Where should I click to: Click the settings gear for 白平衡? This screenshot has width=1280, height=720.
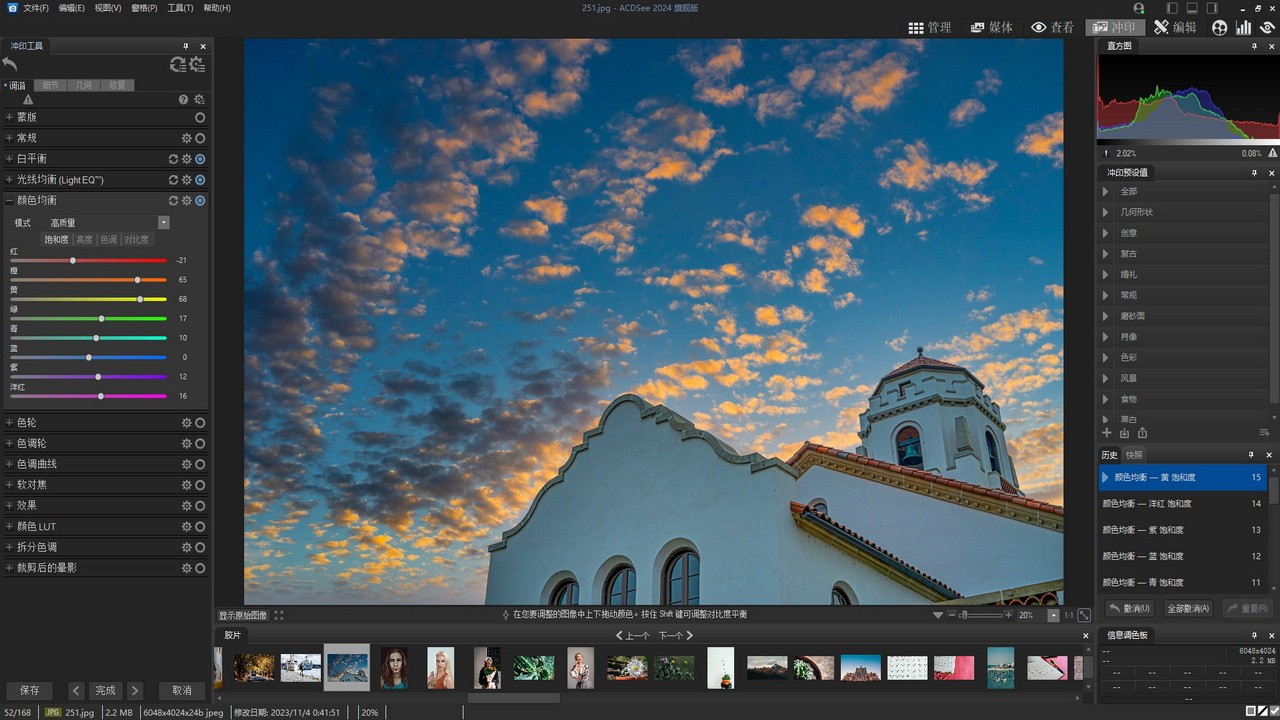(x=186, y=159)
